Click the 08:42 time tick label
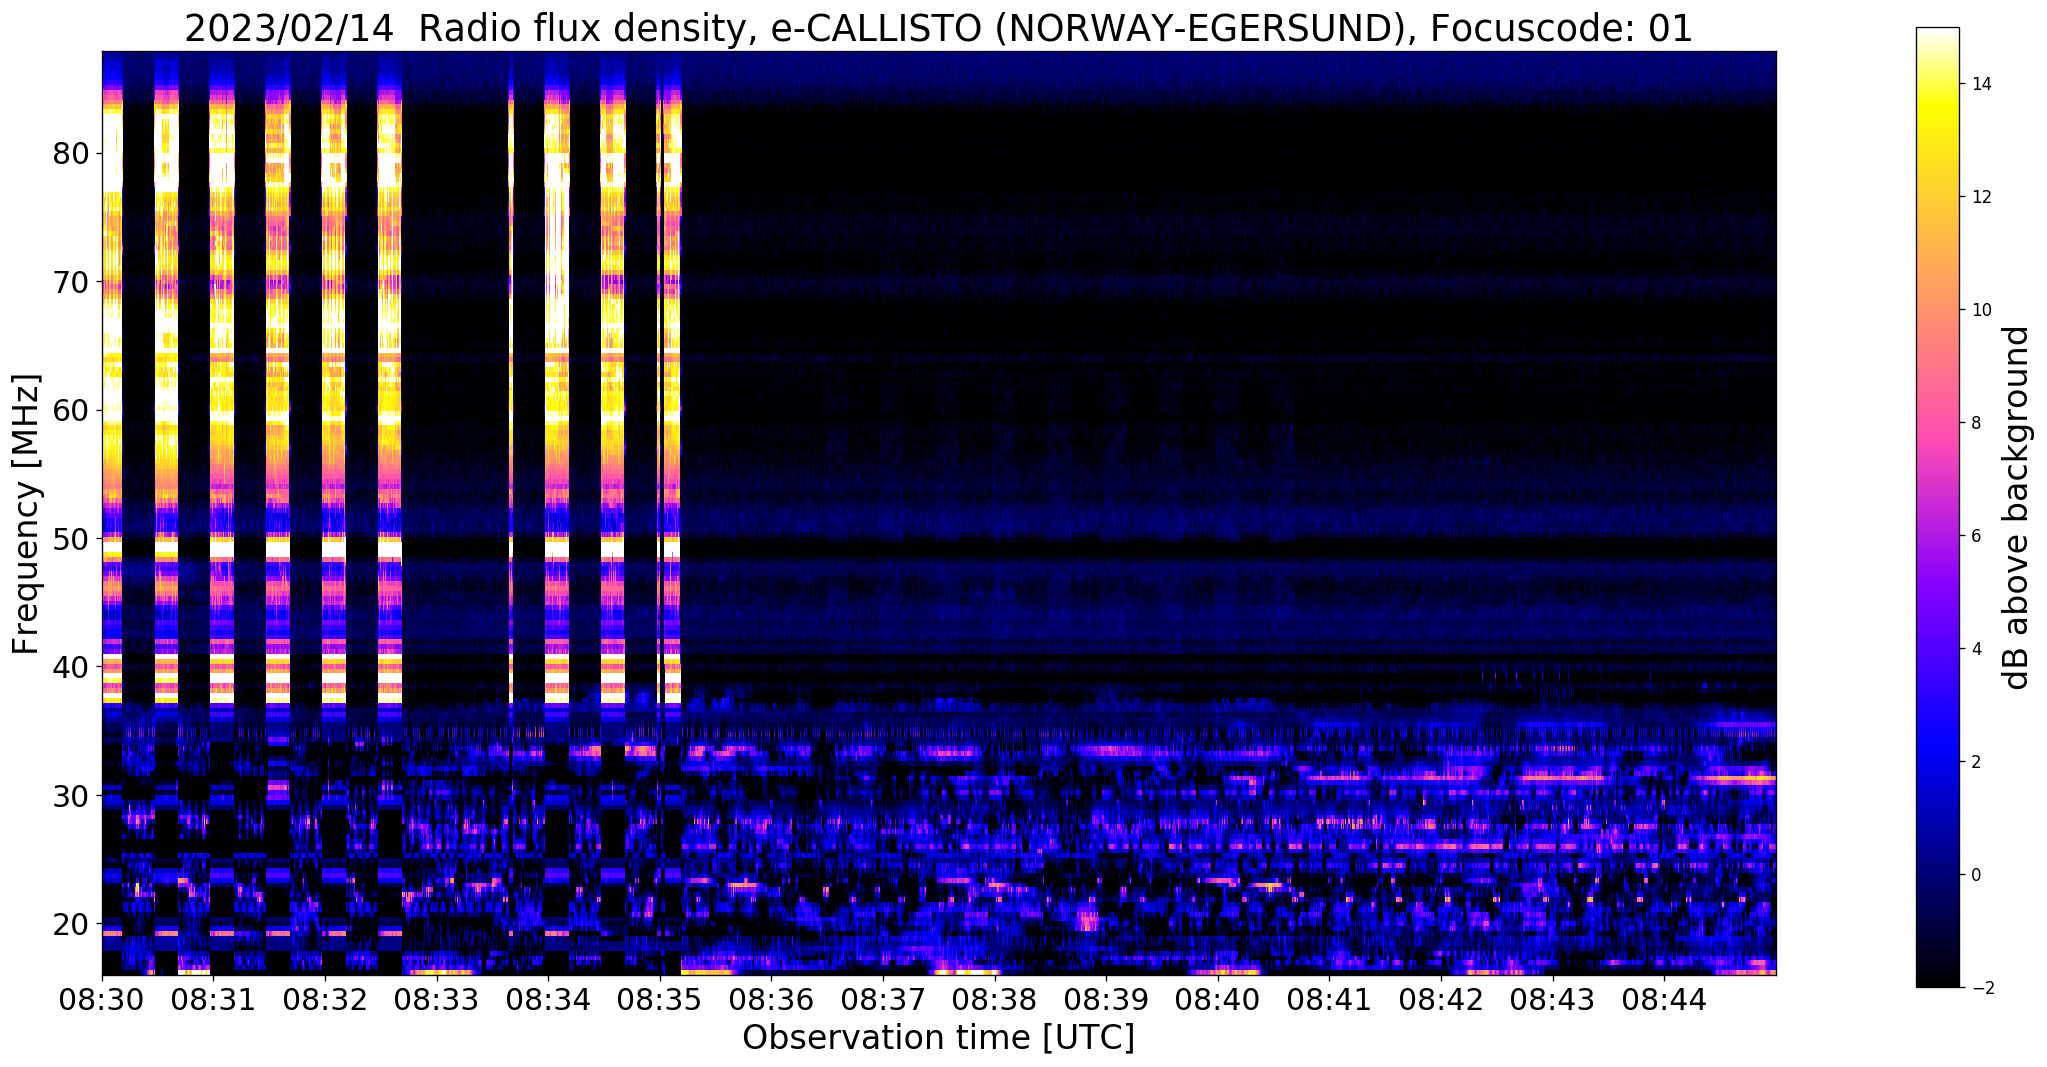The width and height of the screenshot is (2047, 1067). (x=1441, y=1000)
